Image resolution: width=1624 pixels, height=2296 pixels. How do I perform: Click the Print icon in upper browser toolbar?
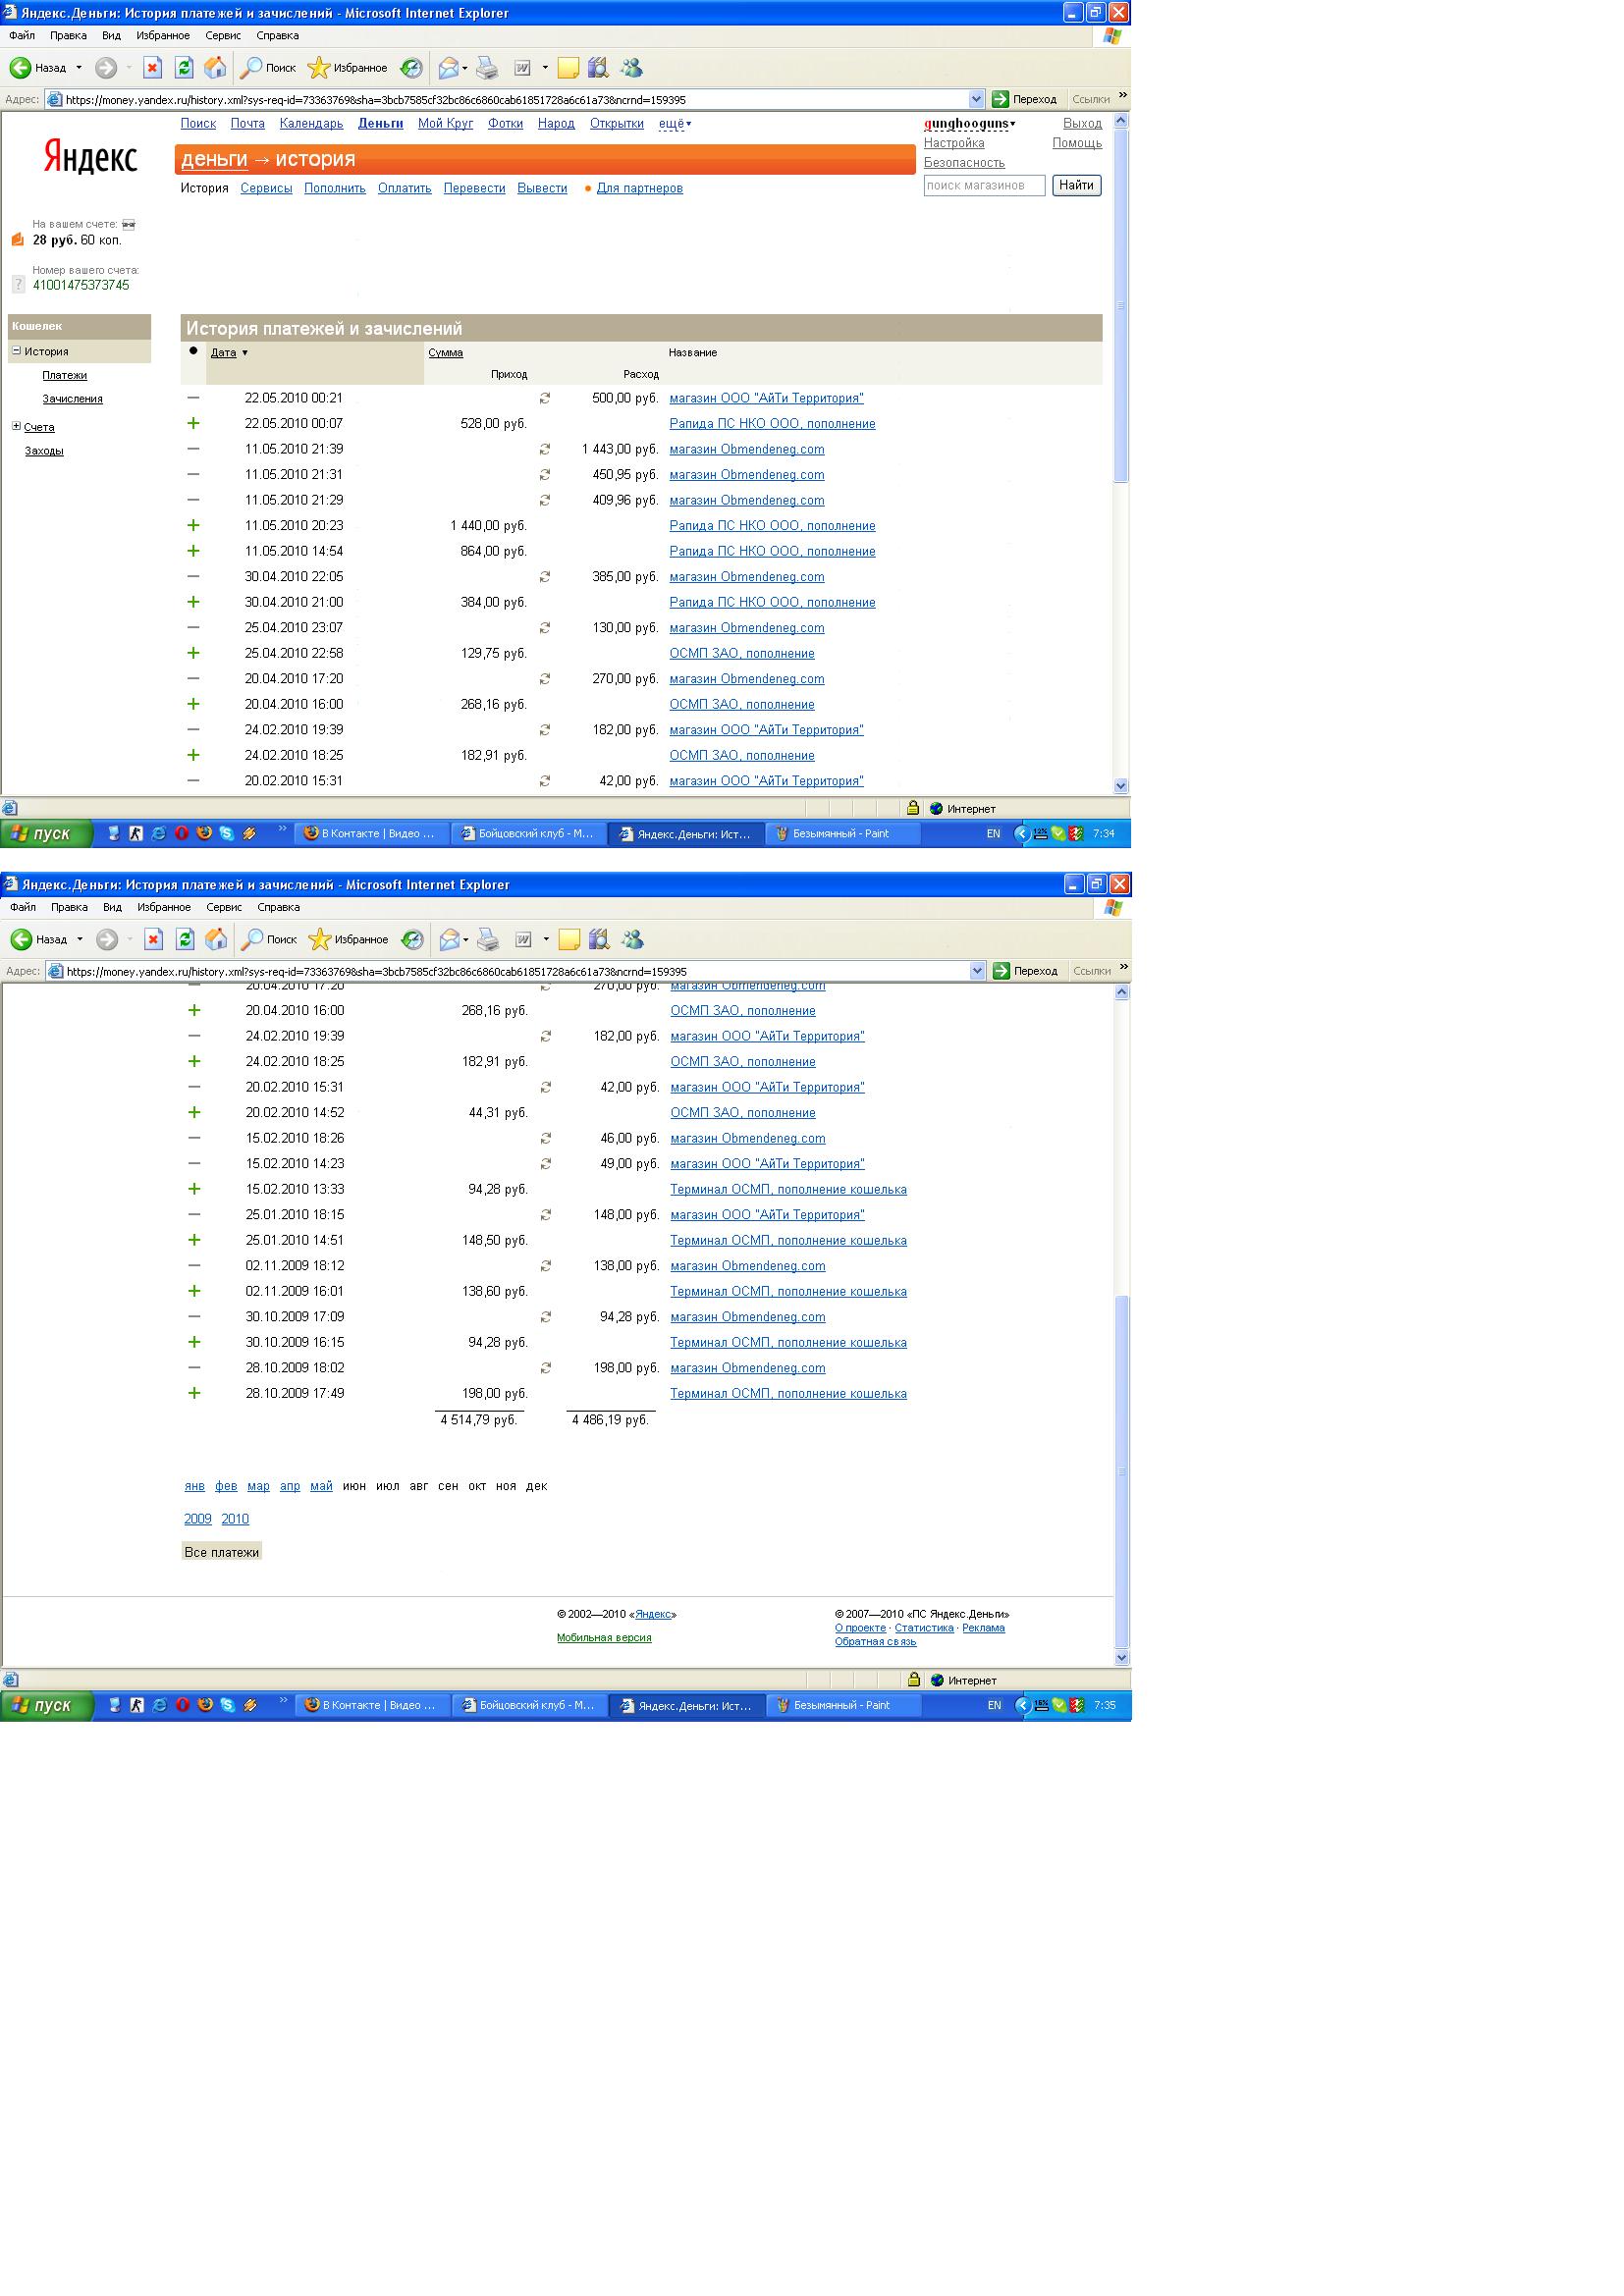pyautogui.click(x=487, y=68)
